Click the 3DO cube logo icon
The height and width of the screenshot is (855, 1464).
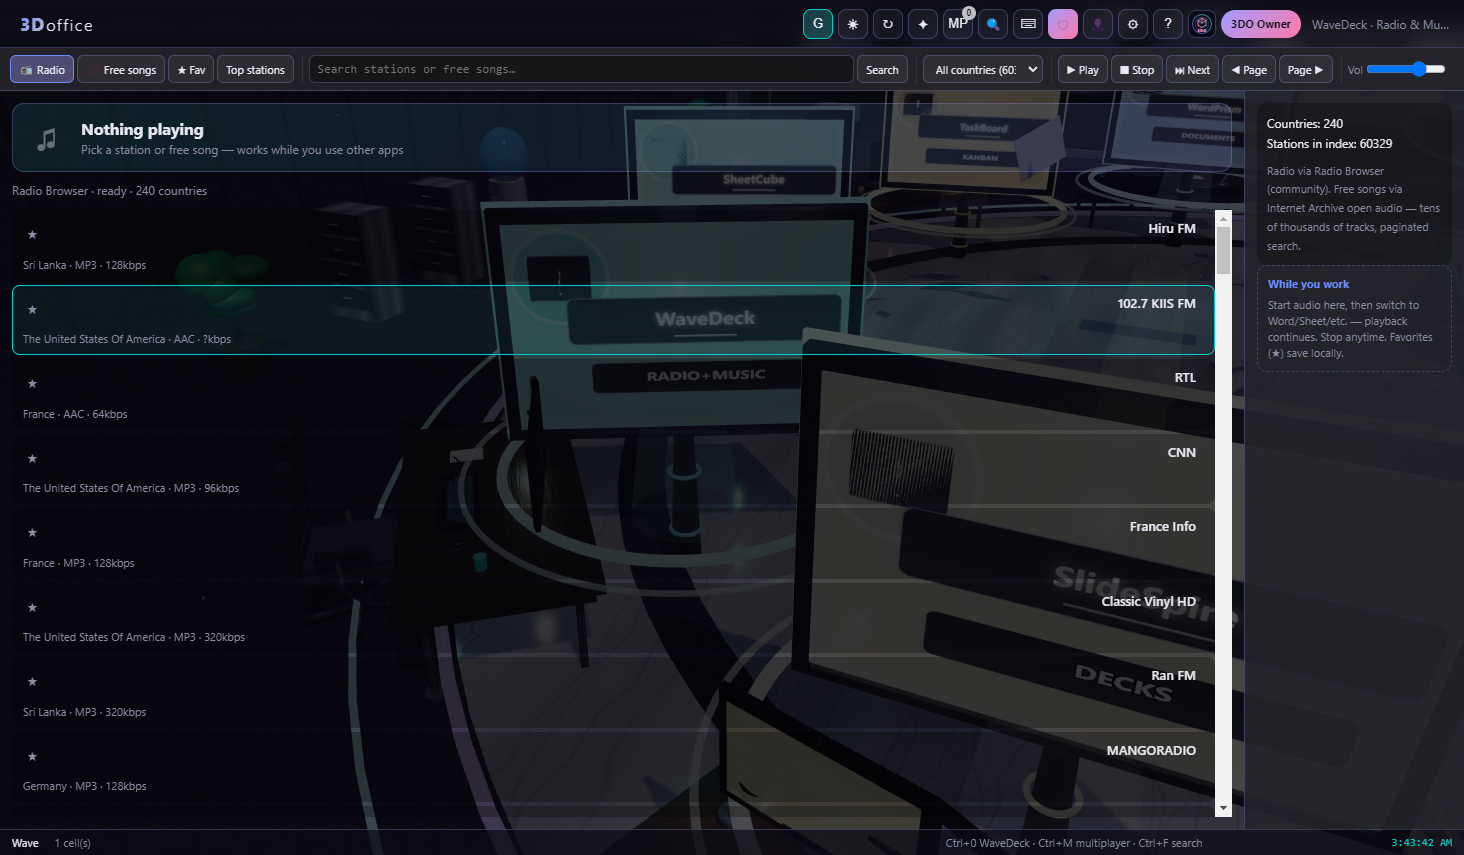1202,24
